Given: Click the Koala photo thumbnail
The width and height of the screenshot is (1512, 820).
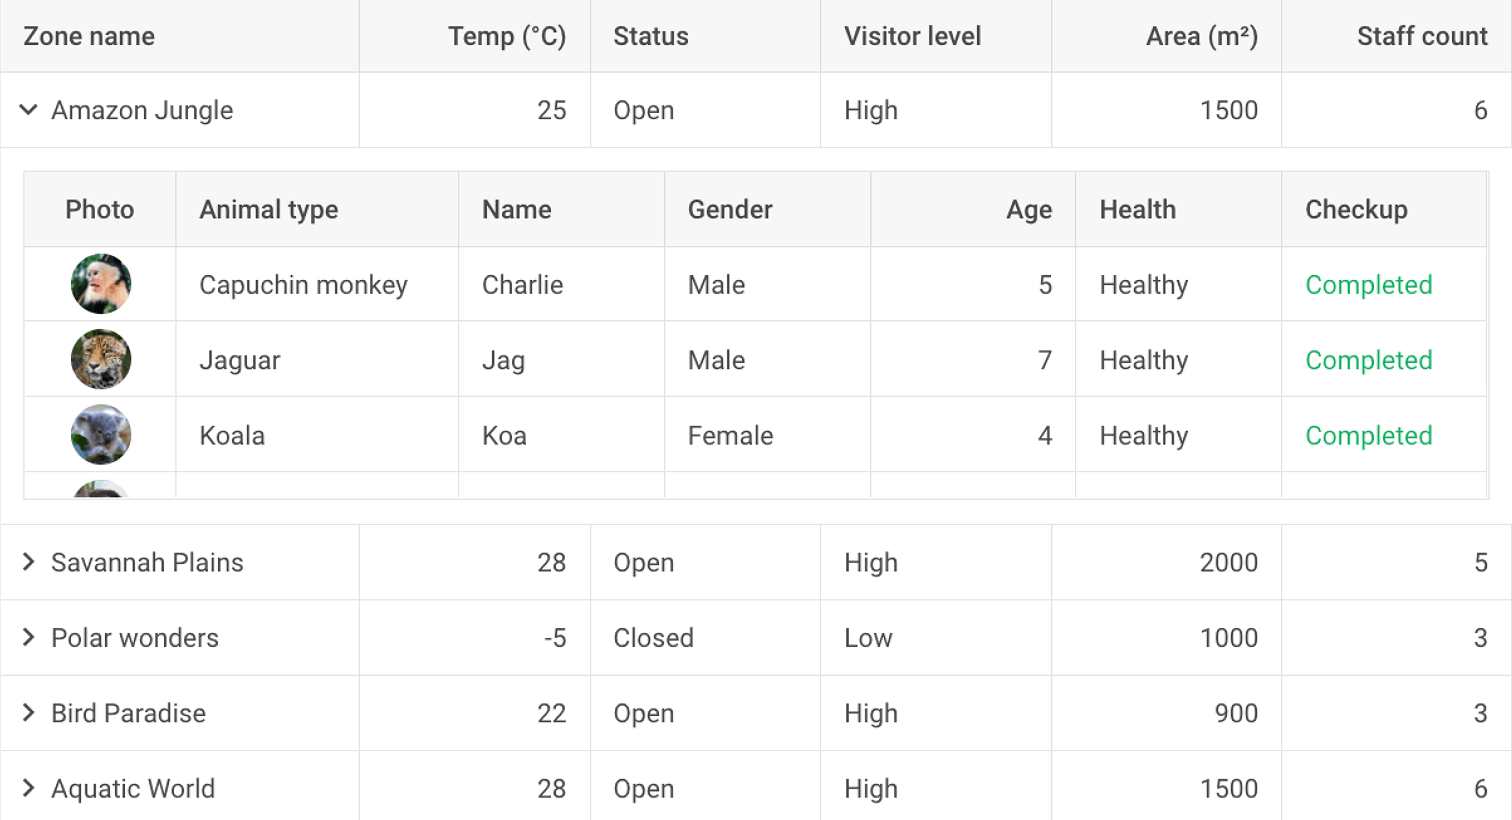Looking at the screenshot, I should click(101, 435).
